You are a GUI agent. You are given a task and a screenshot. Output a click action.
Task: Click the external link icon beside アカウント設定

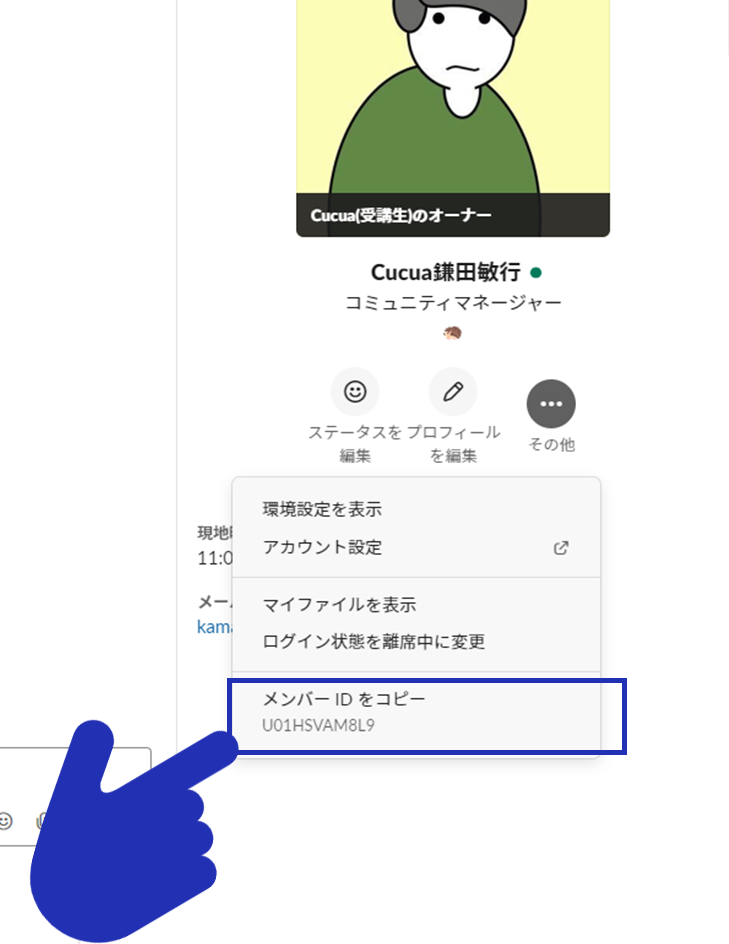click(x=561, y=548)
